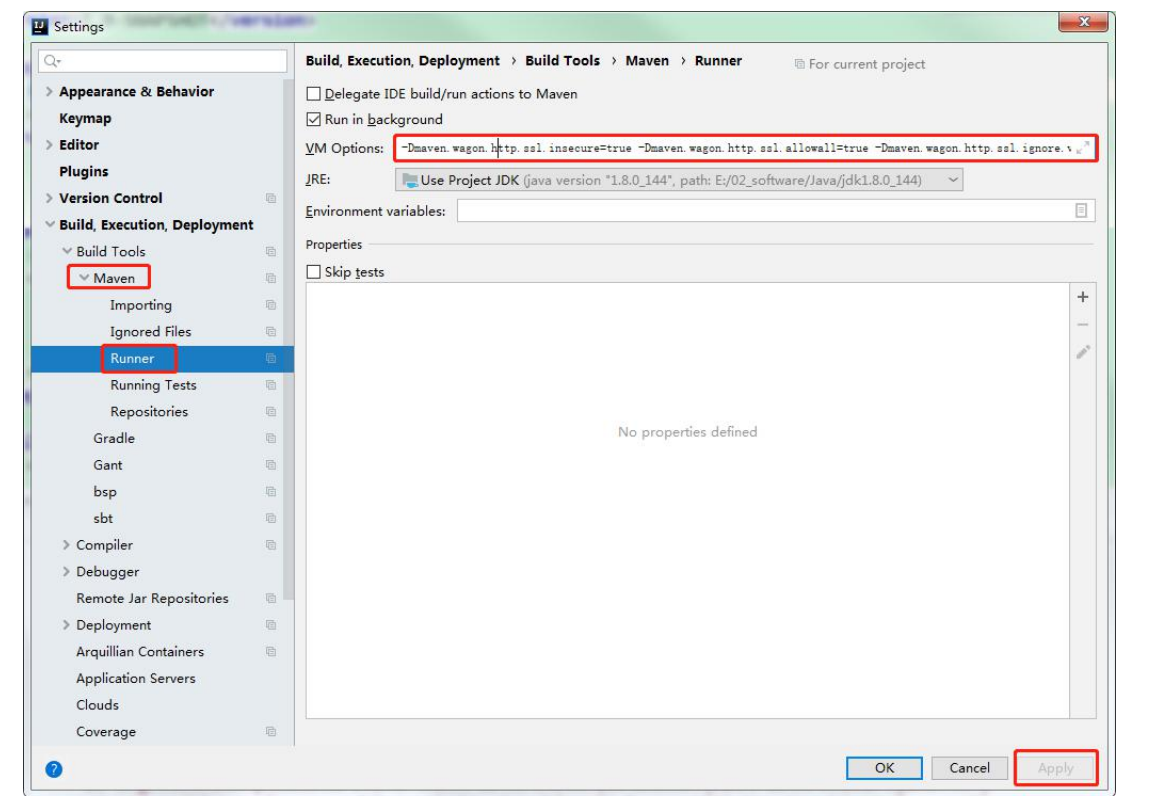Screen dimensions: 1164x797
Task: Expand the Version Control section
Action: [49, 198]
